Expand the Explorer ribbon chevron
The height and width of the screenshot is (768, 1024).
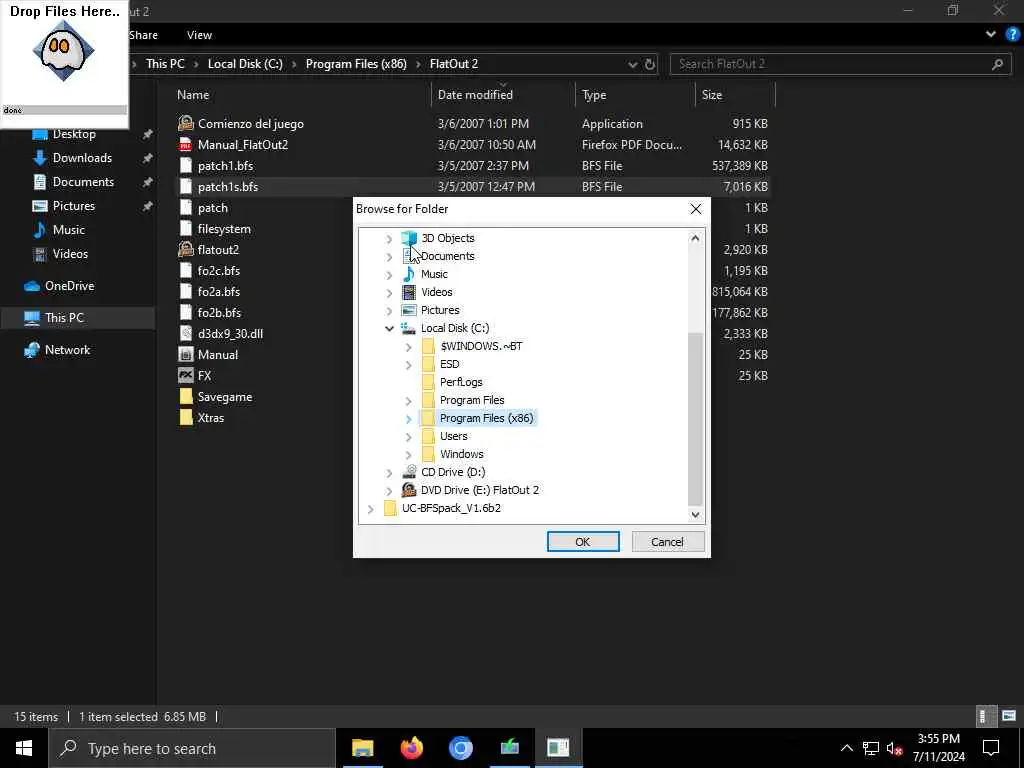991,35
